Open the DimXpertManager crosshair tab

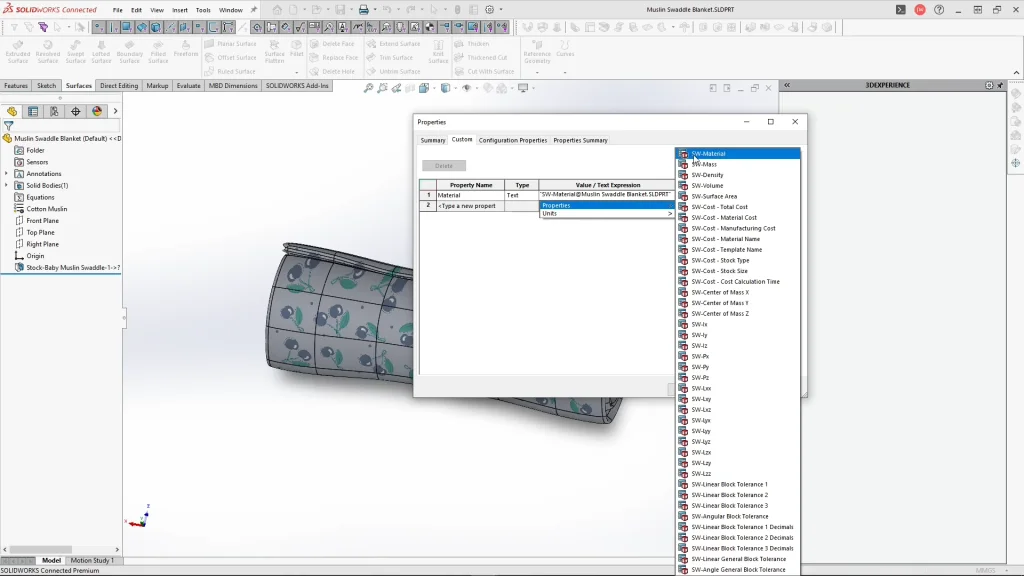click(x=76, y=111)
